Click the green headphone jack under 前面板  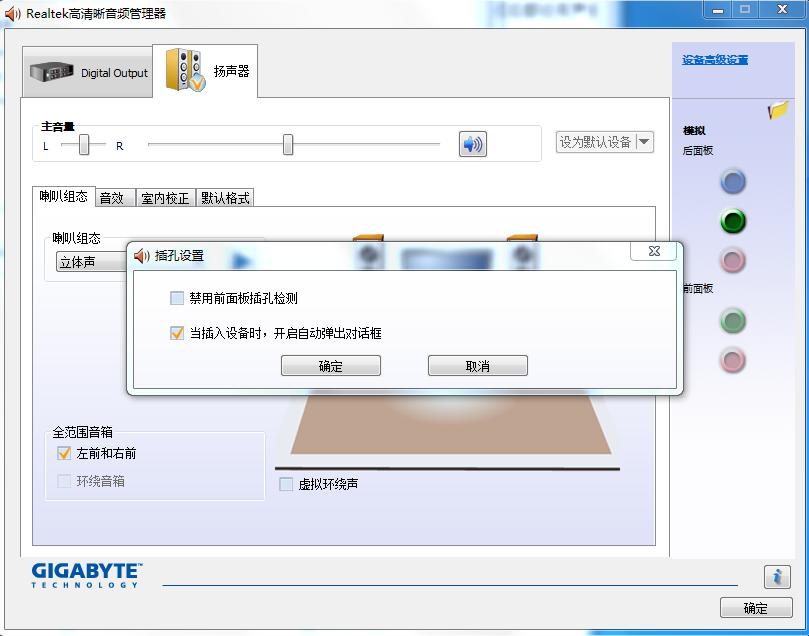click(x=732, y=321)
